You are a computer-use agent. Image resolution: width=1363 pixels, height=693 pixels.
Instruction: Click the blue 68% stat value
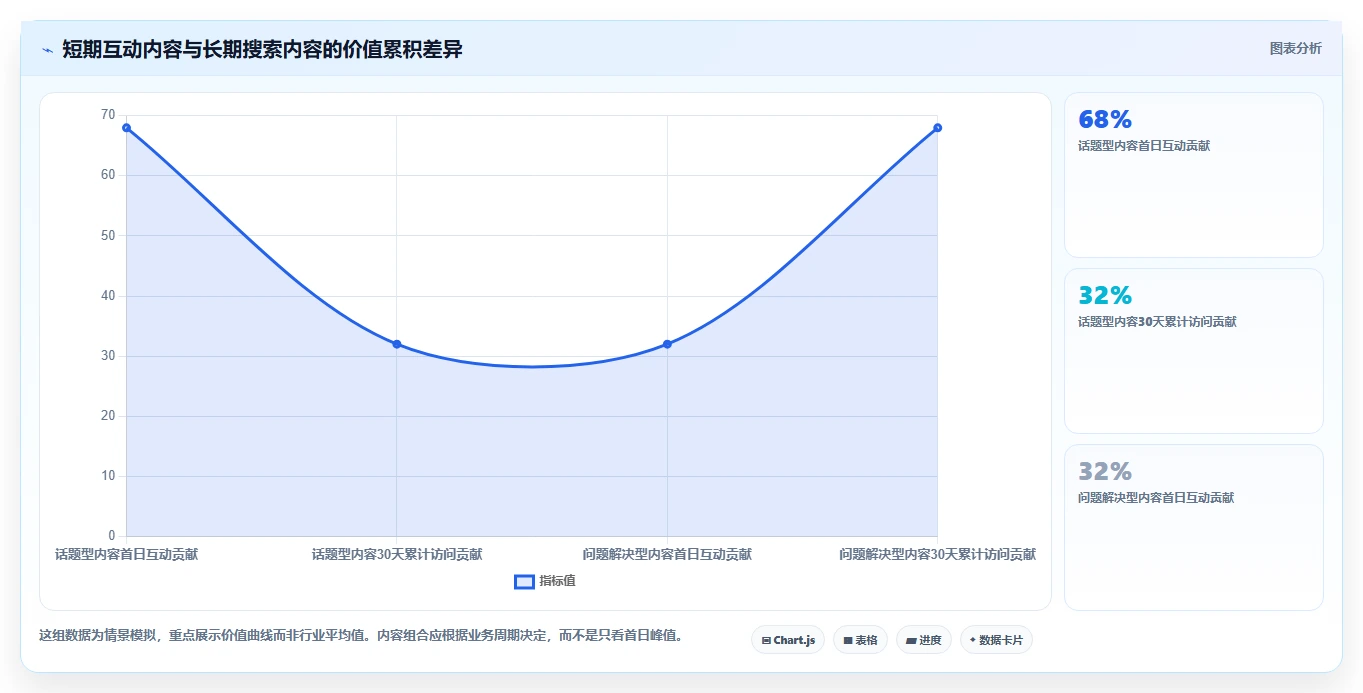click(1105, 120)
